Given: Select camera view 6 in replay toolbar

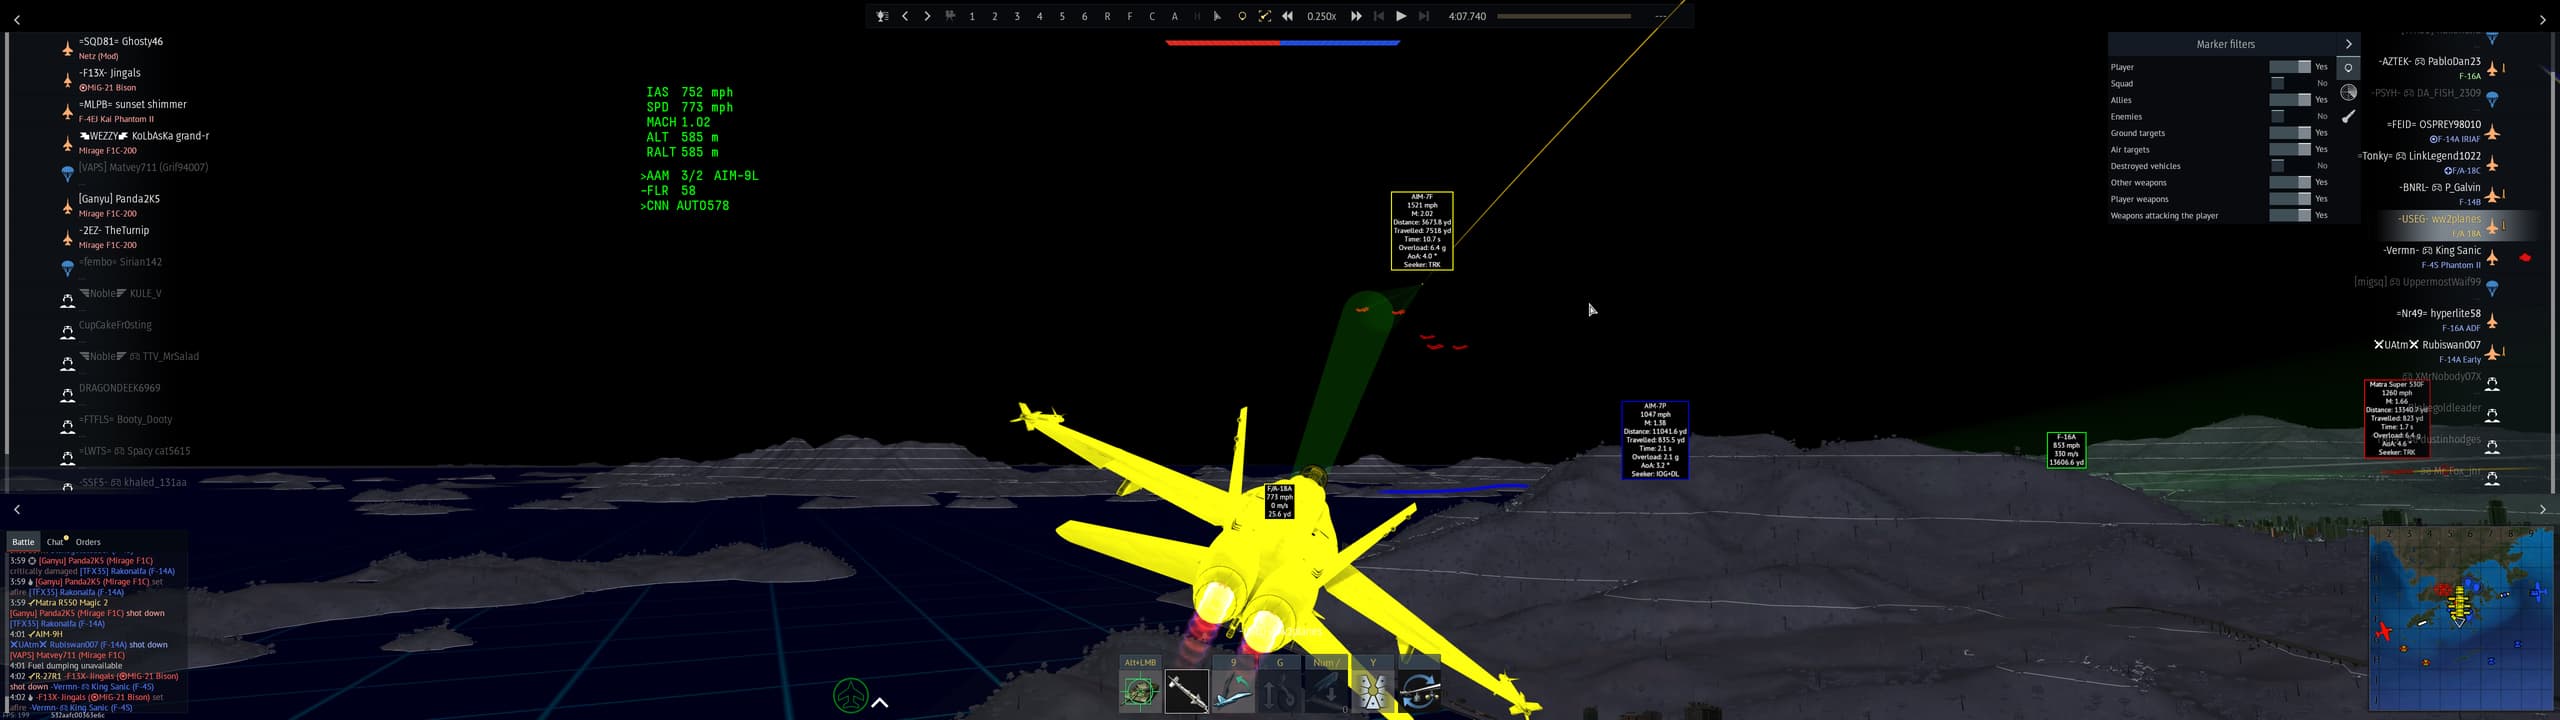Looking at the screenshot, I should (1084, 16).
